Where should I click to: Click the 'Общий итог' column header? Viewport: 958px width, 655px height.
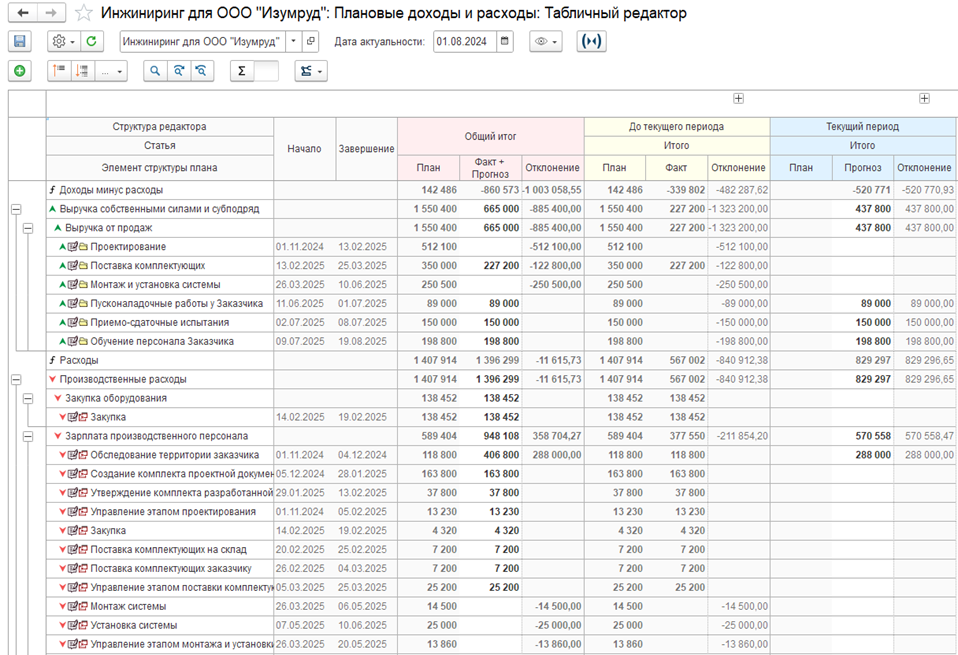coord(490,136)
